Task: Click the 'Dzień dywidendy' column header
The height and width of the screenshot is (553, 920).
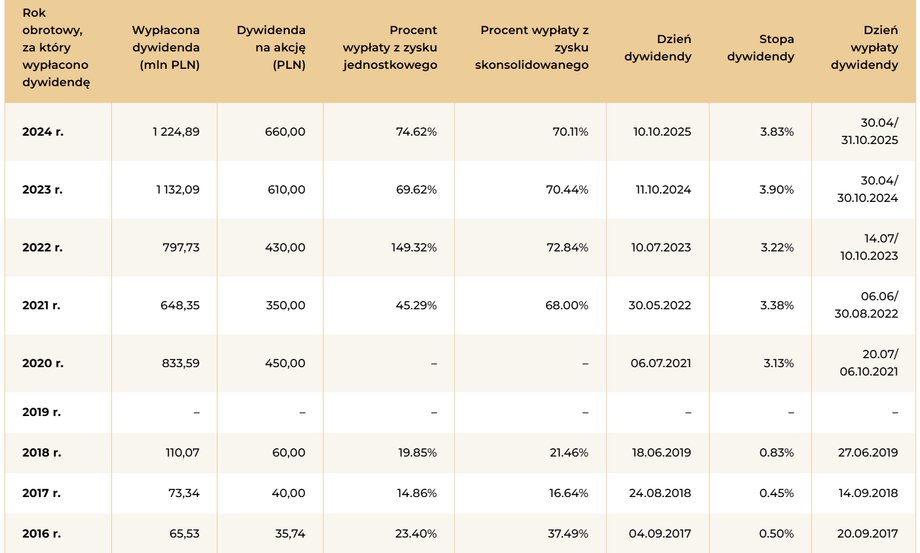Action: pos(658,48)
